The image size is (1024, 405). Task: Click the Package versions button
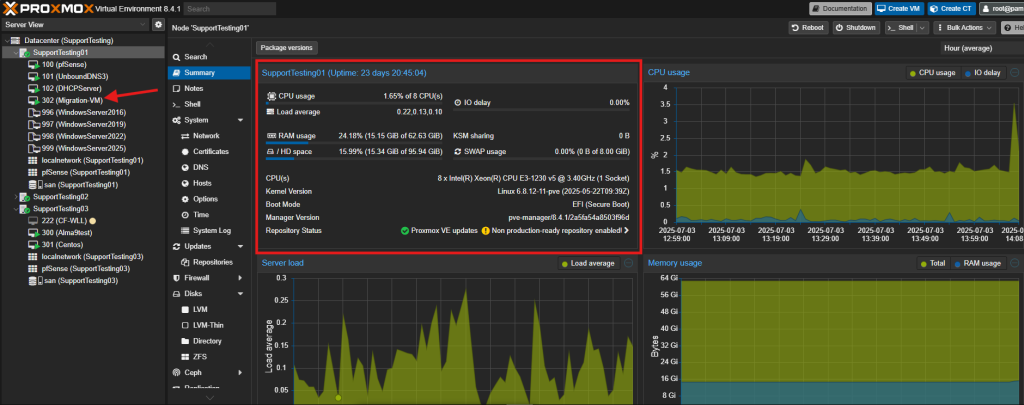click(286, 48)
